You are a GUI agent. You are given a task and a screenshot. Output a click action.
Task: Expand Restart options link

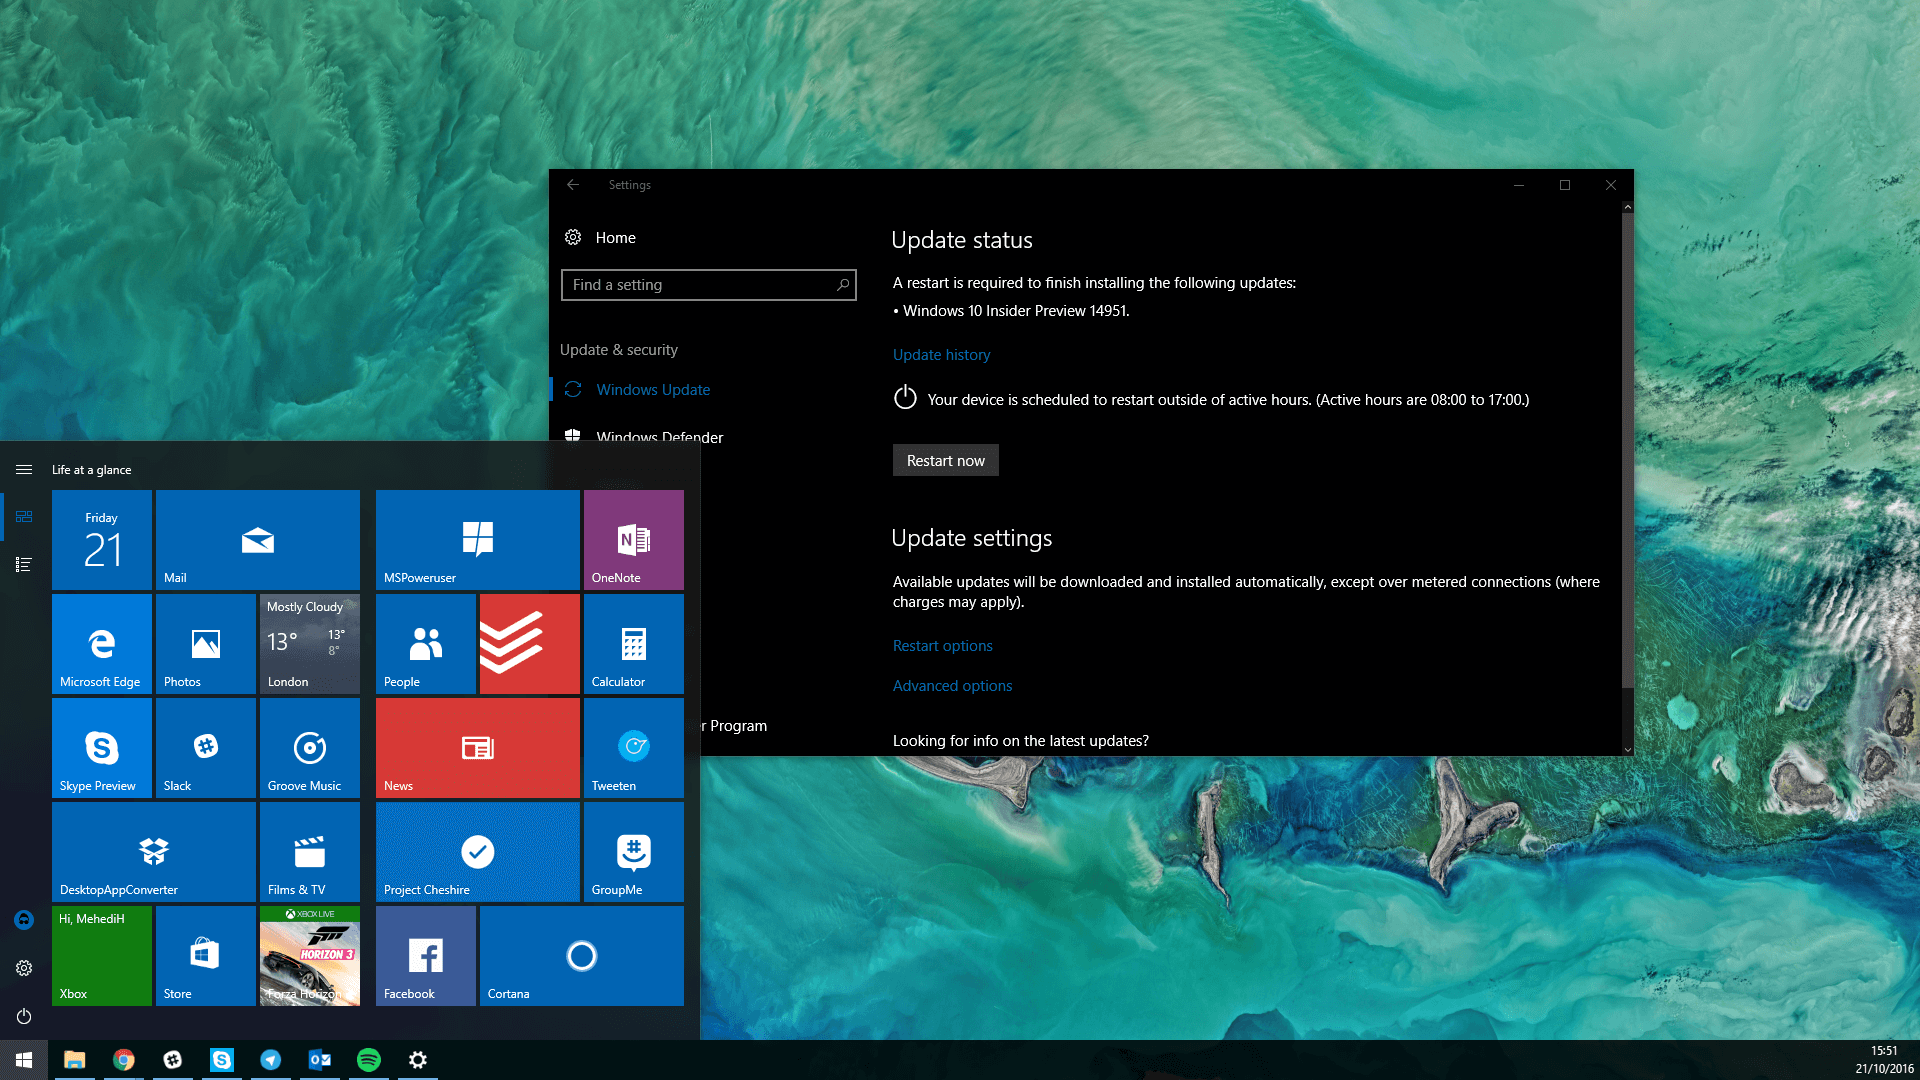[942, 645]
